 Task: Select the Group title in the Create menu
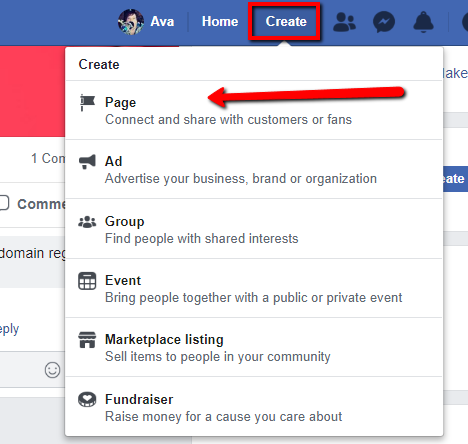coord(125,221)
